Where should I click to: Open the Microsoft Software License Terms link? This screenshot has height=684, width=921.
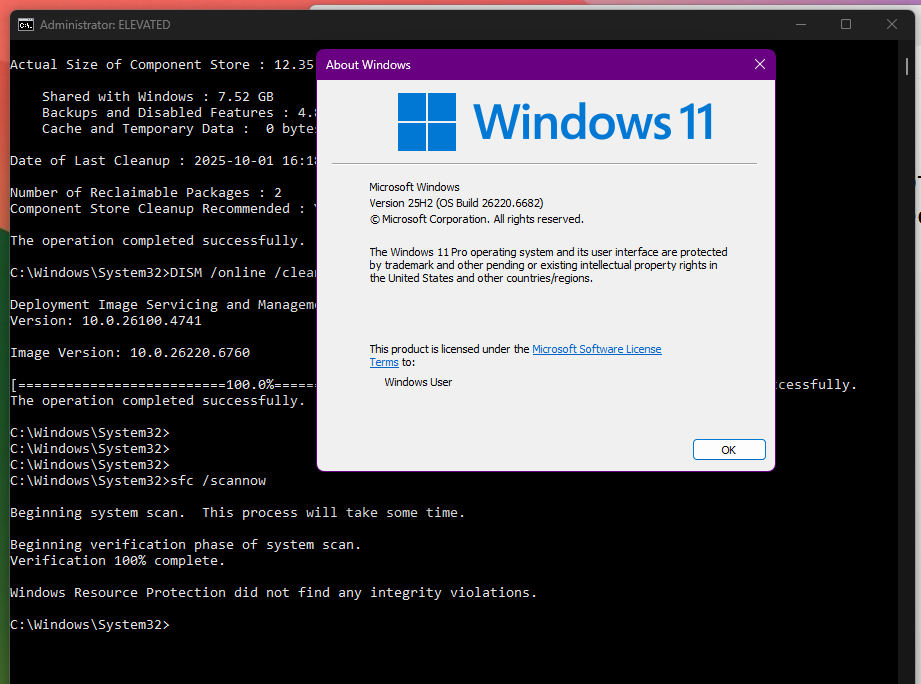[x=596, y=349]
